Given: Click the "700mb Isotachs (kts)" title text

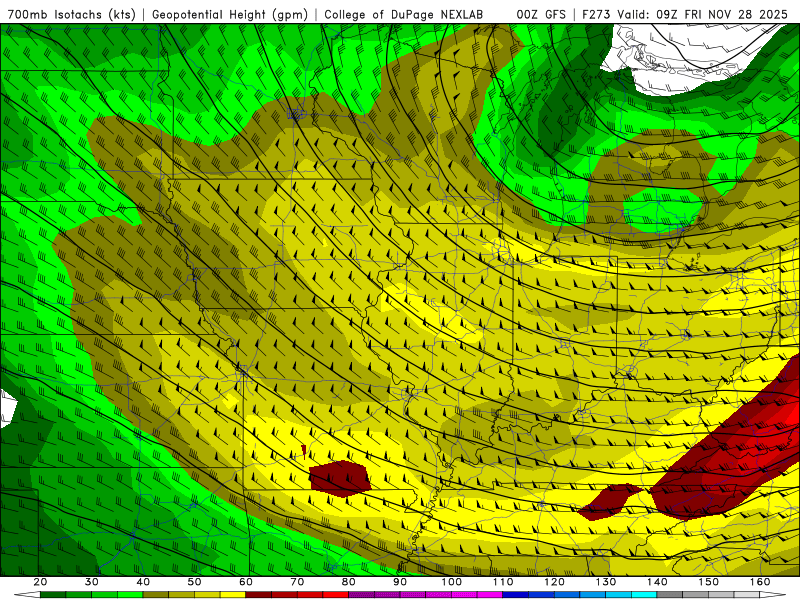Looking at the screenshot, I should (x=71, y=14).
